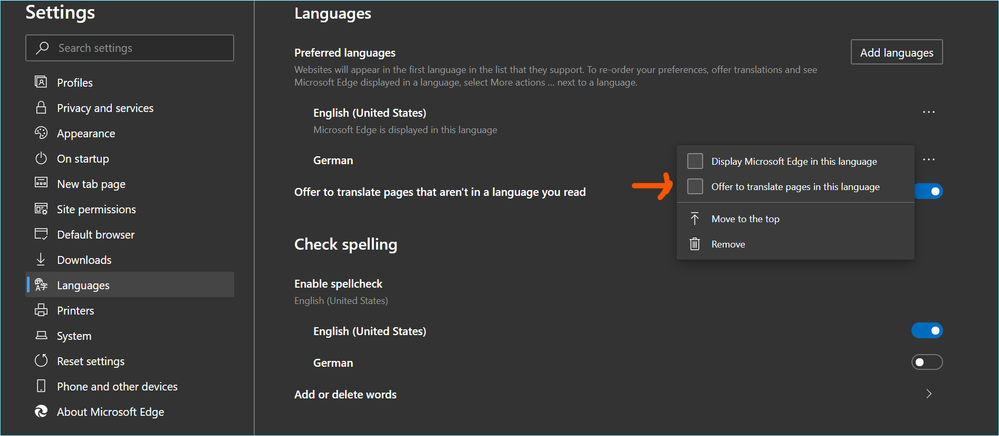Select Move to the top menu entry
The image size is (999, 436).
click(796, 219)
